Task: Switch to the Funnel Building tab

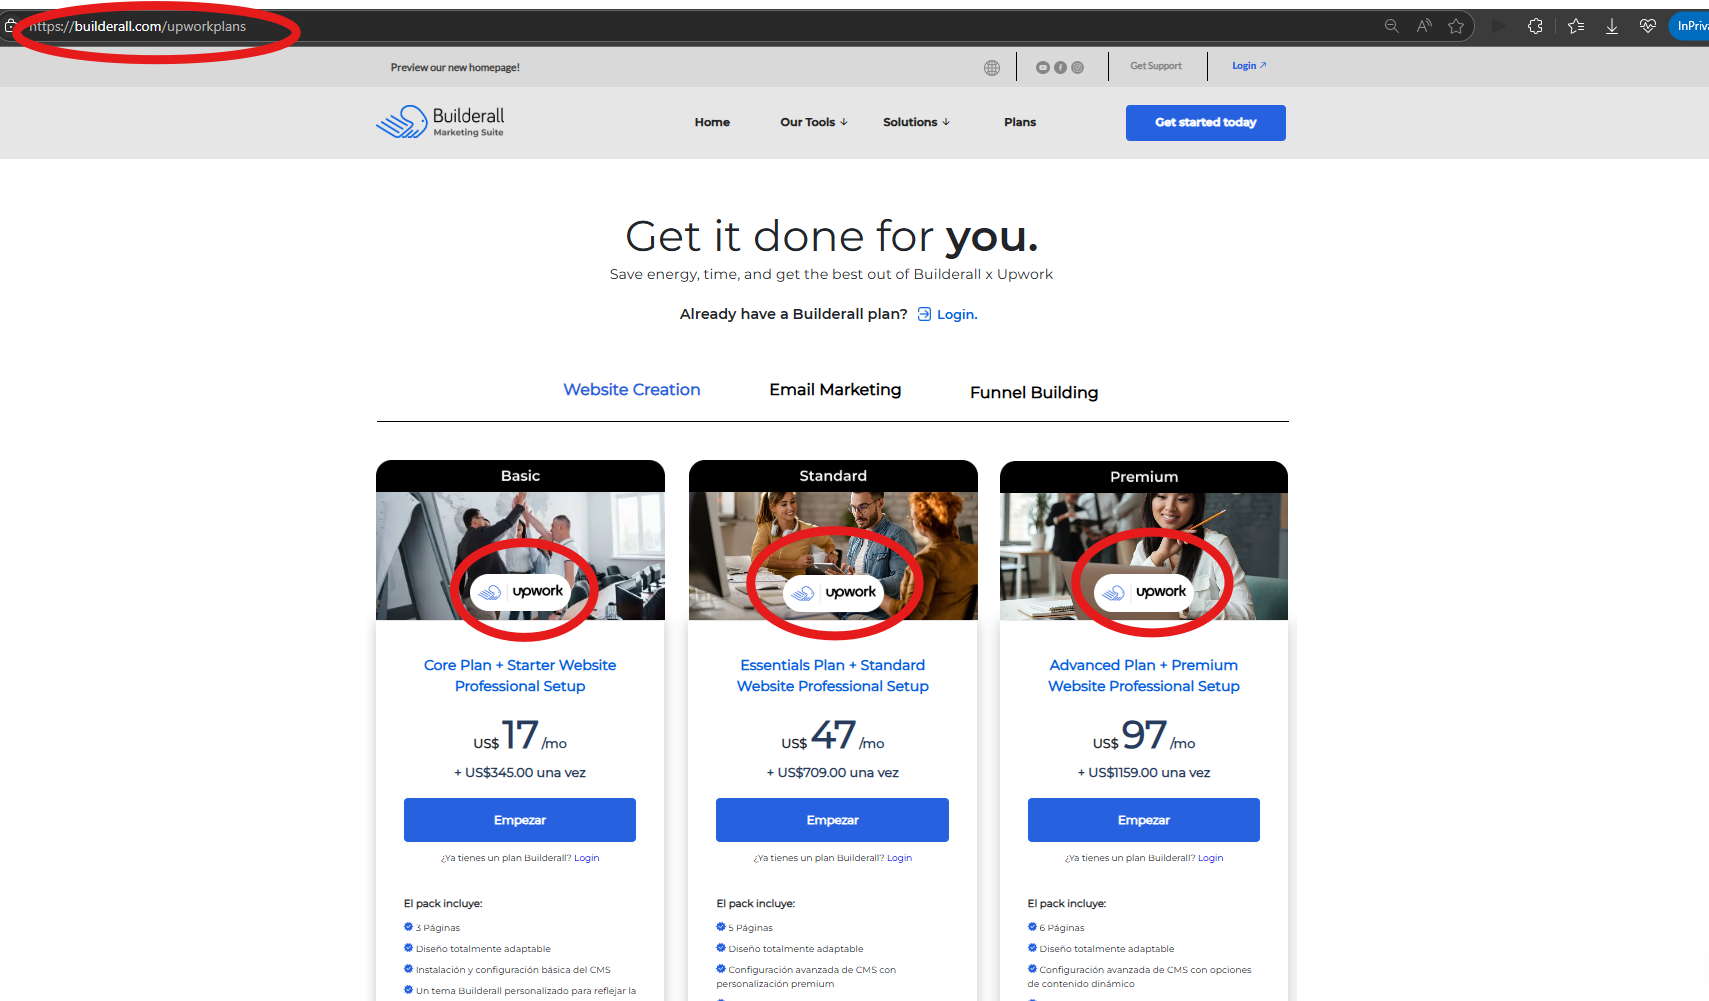Action: [1034, 393]
